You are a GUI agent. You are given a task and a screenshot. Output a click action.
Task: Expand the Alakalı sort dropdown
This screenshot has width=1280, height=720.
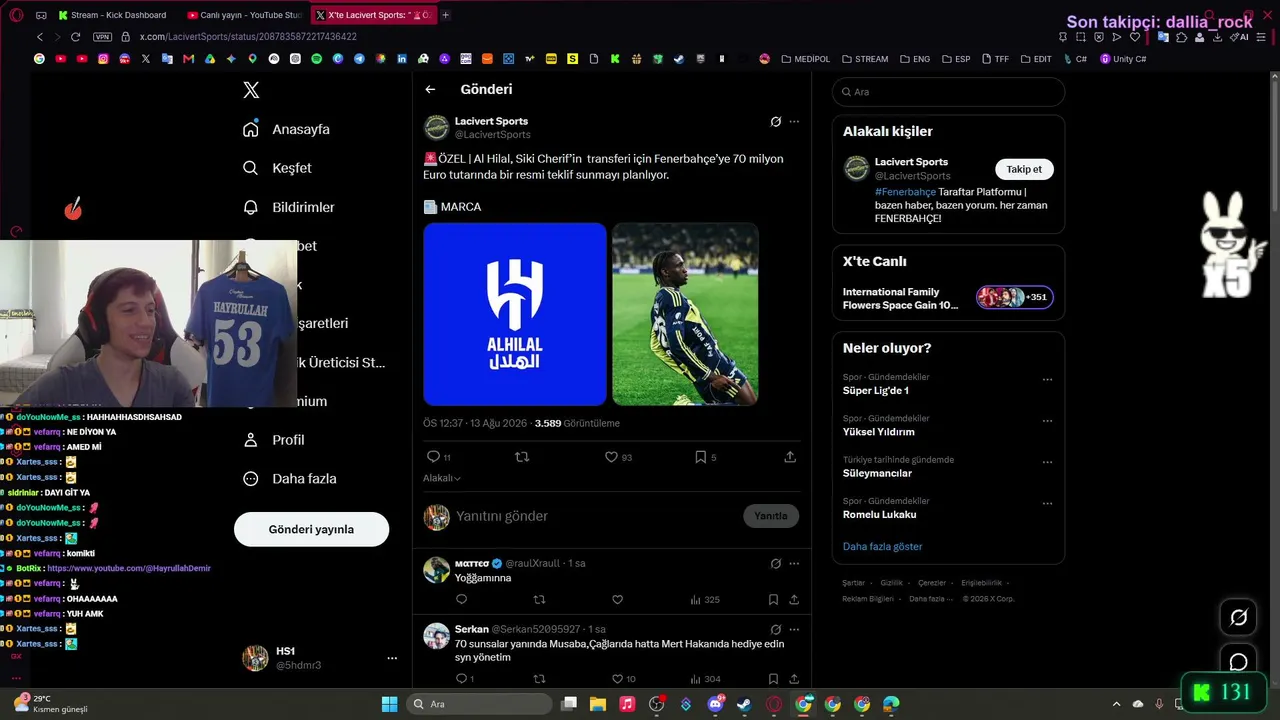(442, 478)
